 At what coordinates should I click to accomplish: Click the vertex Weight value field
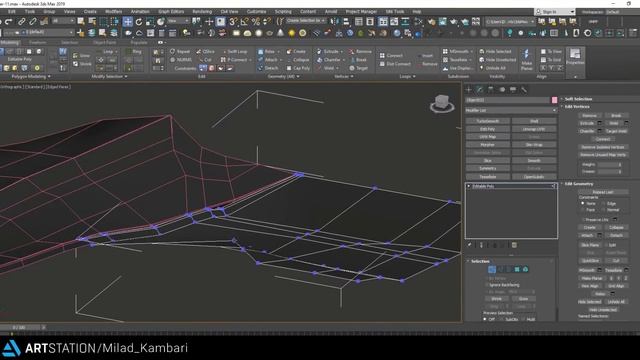(609, 164)
